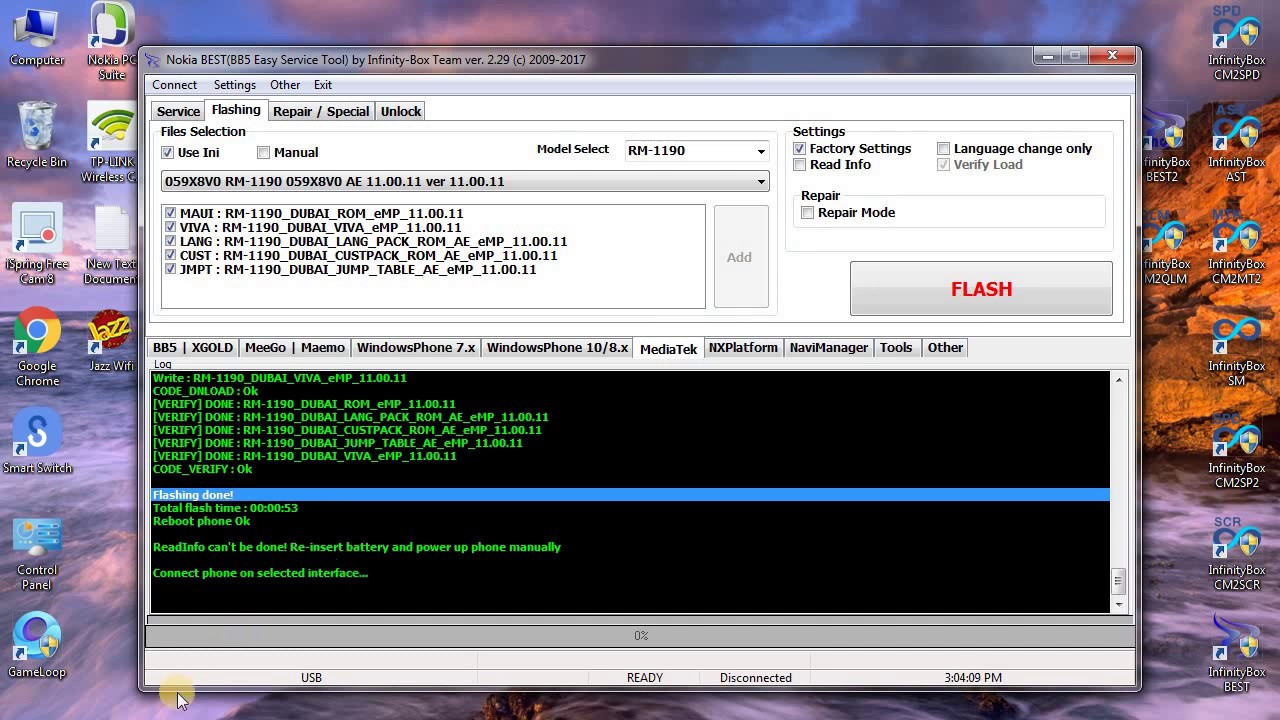Tick Language change only checkbox
The image size is (1280, 720).
click(x=943, y=148)
